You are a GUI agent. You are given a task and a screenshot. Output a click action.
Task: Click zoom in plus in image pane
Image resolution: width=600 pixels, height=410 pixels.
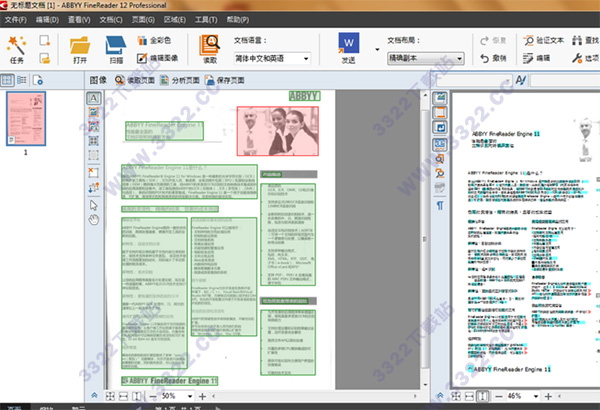[202, 397]
